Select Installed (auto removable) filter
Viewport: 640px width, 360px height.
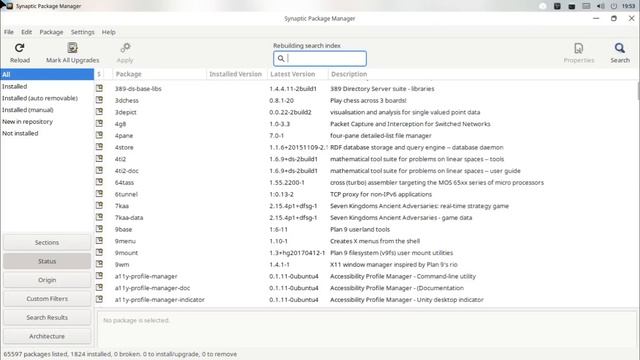coord(47,98)
